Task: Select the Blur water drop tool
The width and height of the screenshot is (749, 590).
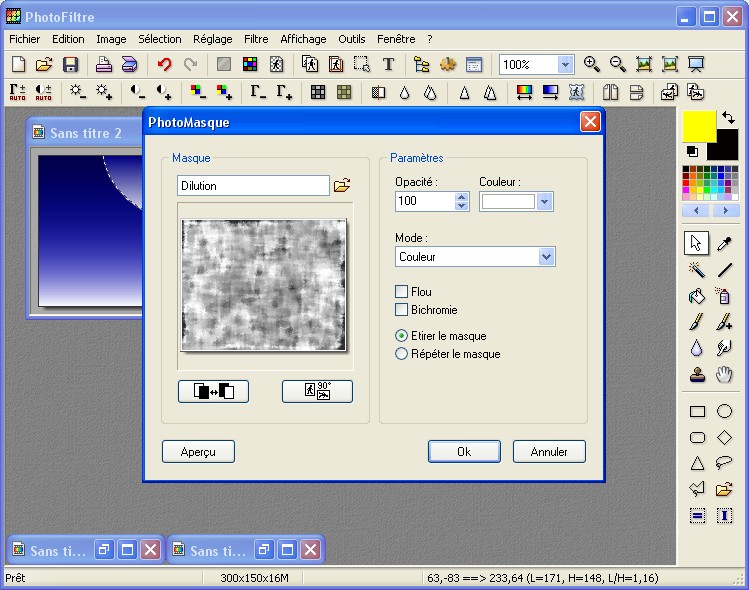Action: pos(696,348)
